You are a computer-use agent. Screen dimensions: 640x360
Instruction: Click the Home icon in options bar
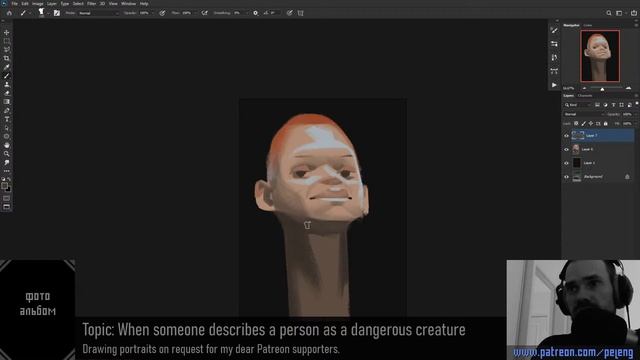pos(9,13)
